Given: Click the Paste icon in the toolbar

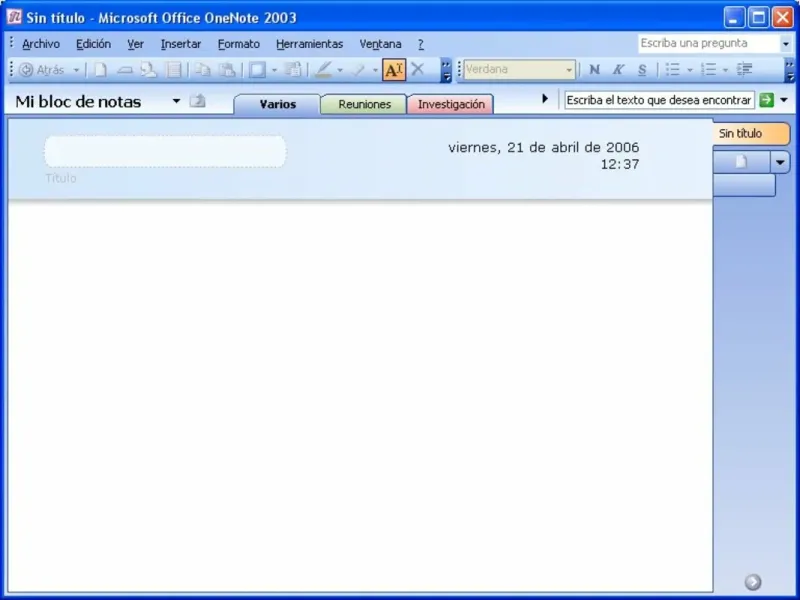Looking at the screenshot, I should (x=227, y=70).
